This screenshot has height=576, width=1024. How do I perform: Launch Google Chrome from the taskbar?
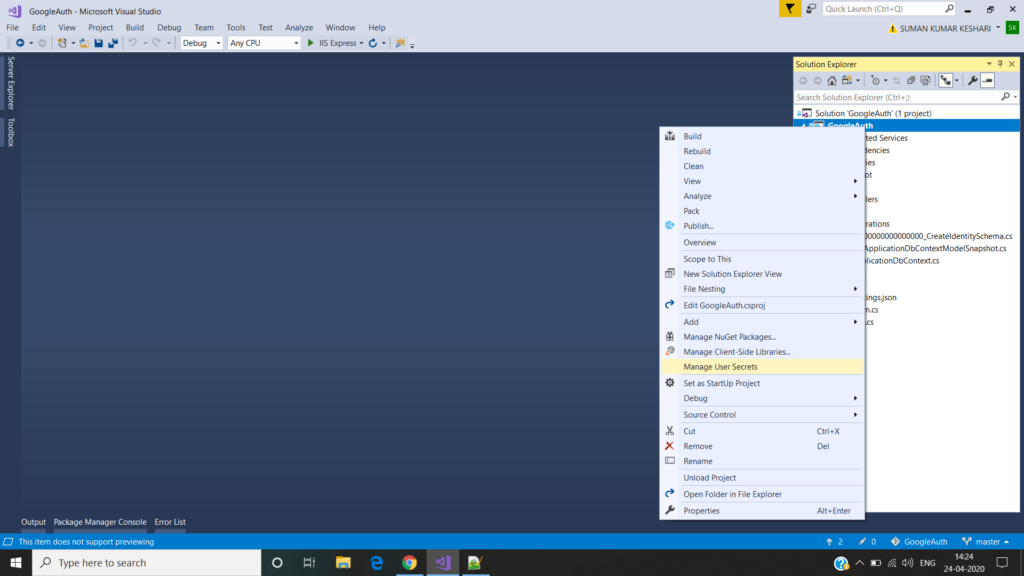point(409,562)
